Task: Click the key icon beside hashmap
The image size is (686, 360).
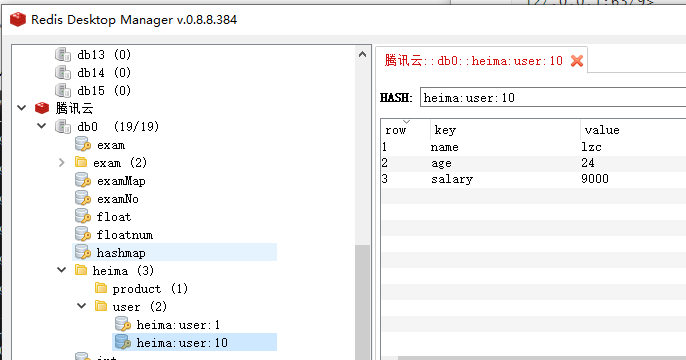Action: click(83, 252)
